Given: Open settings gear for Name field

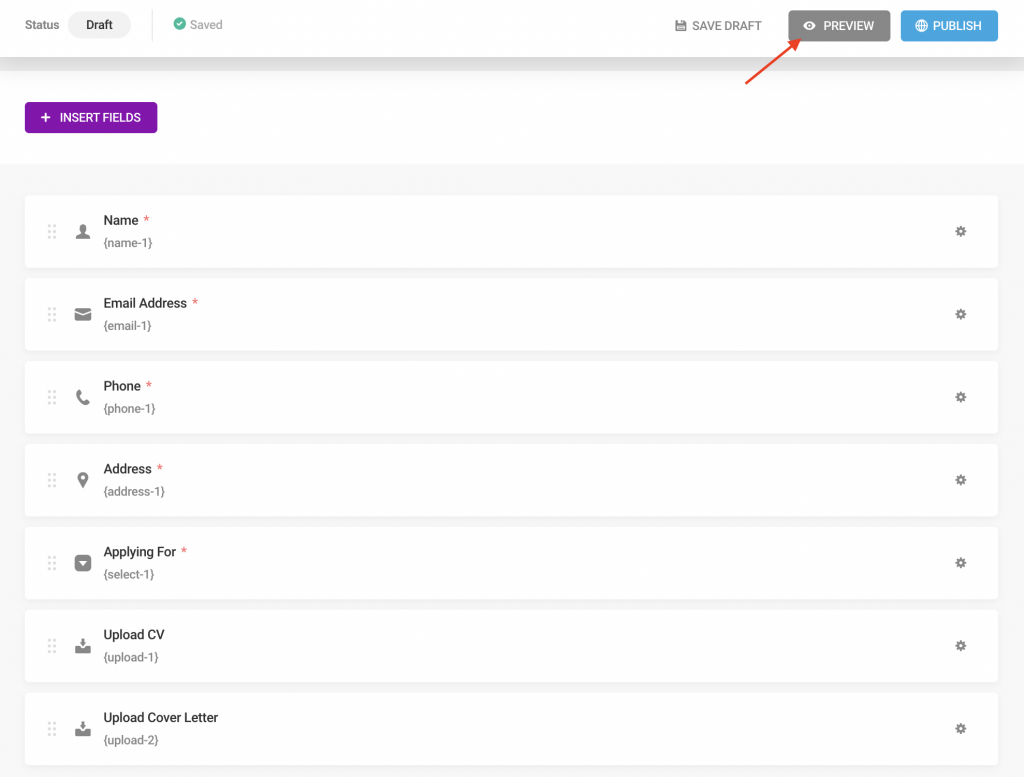Looking at the screenshot, I should 960,231.
